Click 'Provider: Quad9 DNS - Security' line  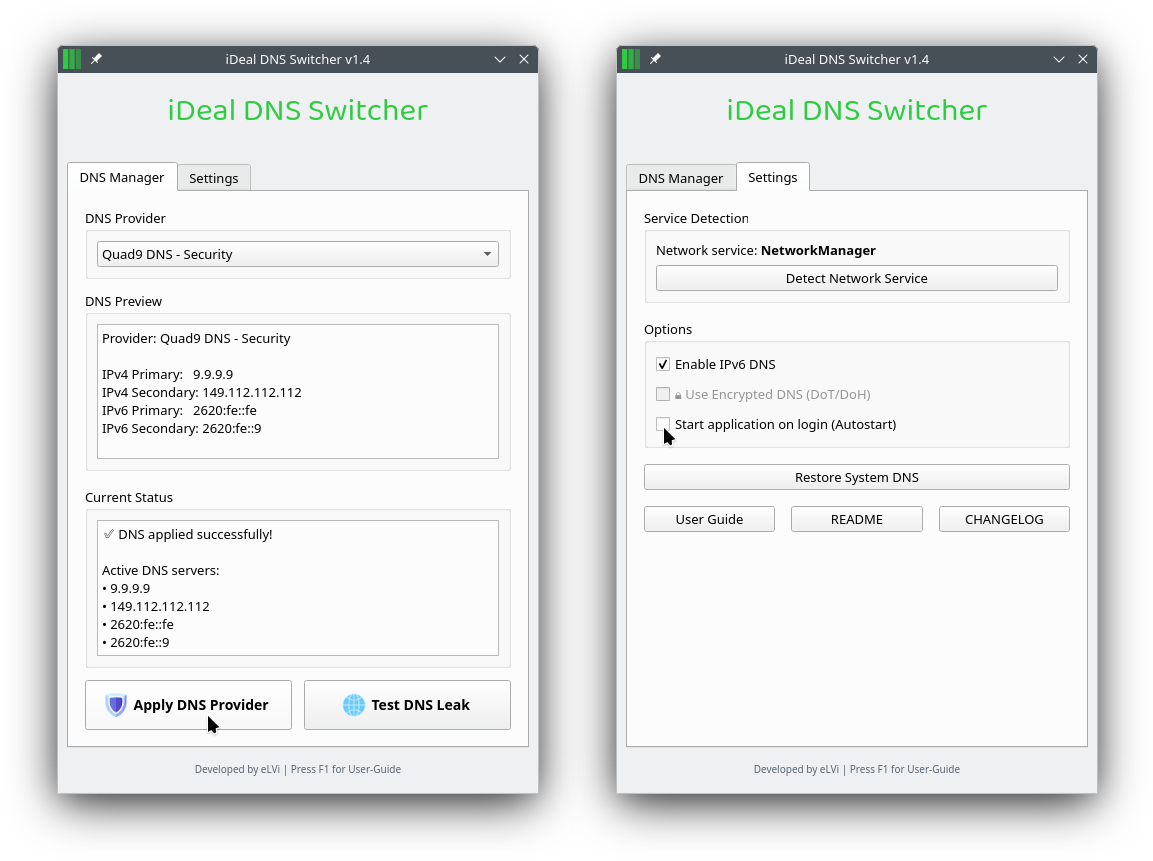tap(196, 338)
